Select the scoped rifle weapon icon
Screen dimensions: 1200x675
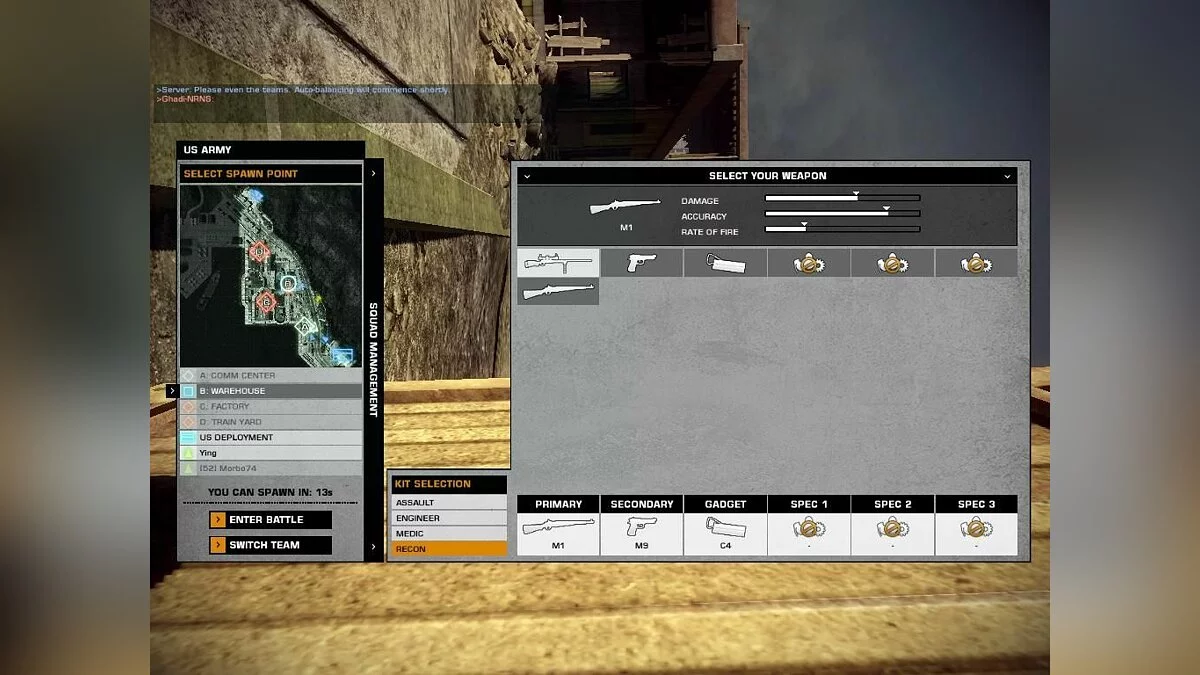(558, 262)
